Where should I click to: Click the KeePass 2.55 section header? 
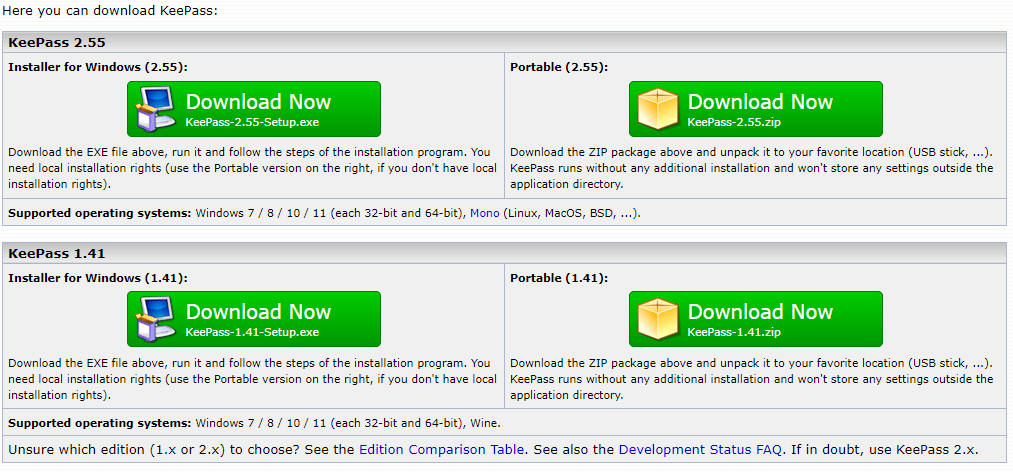(504, 43)
